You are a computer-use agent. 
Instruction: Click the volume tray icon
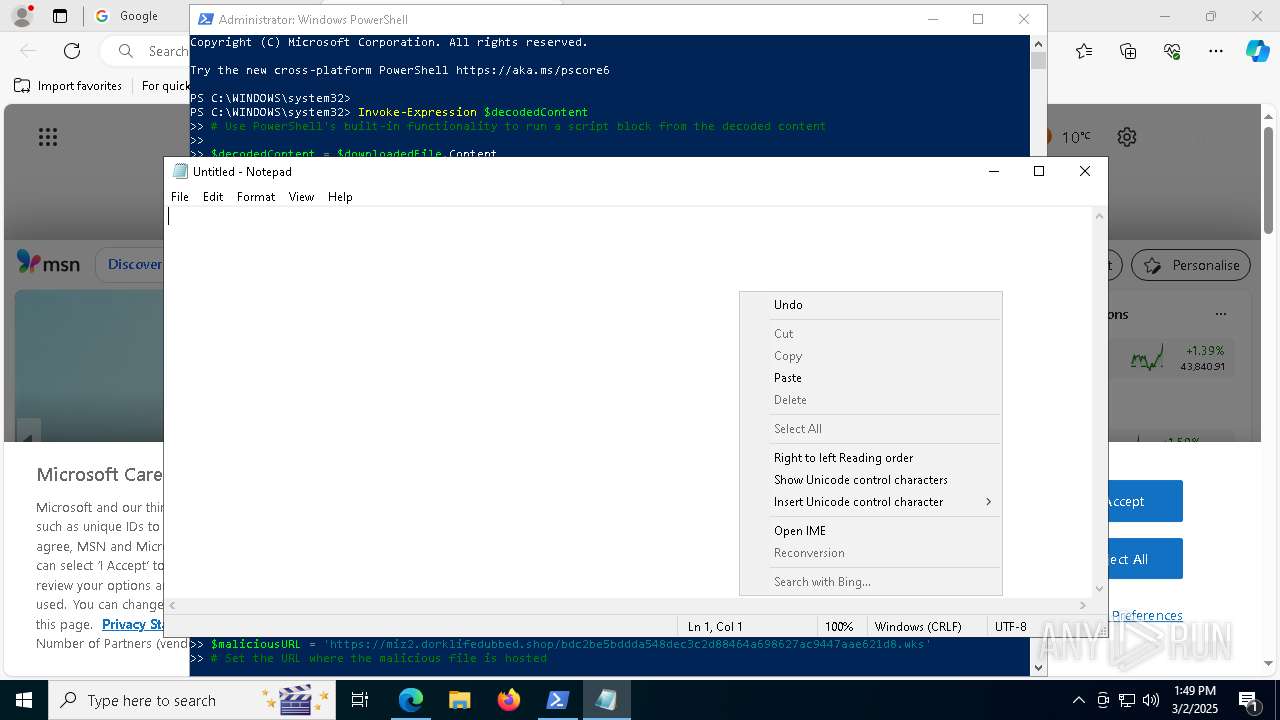click(1151, 700)
